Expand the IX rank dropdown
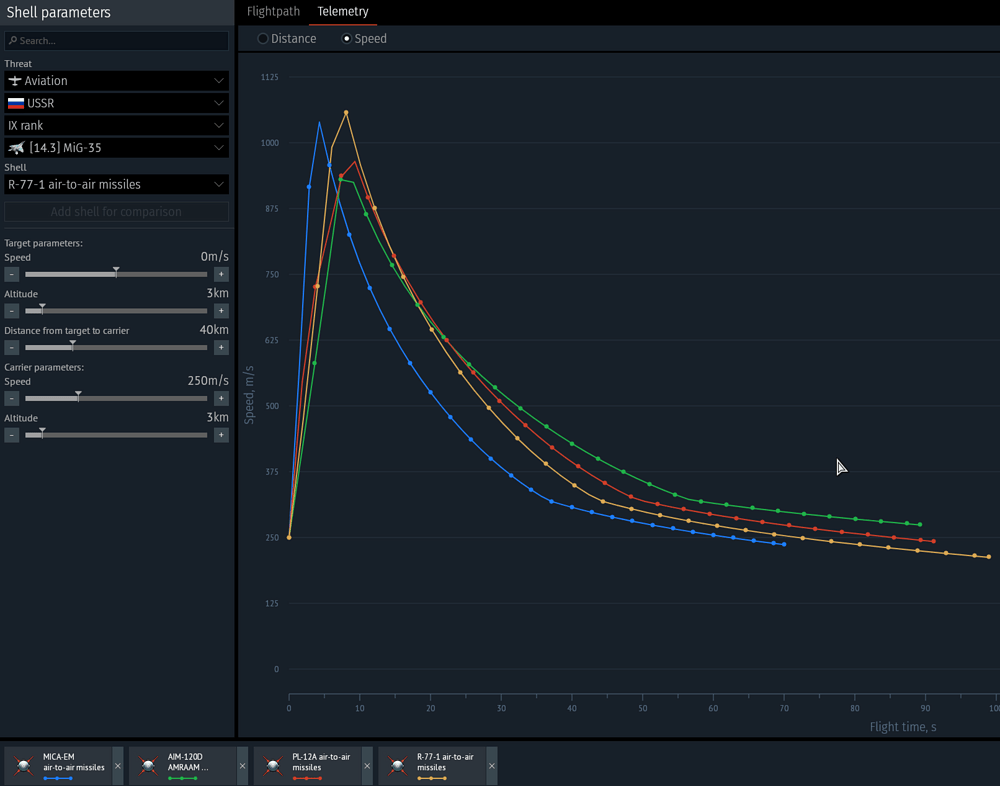The width and height of the screenshot is (1000, 786). tap(117, 126)
